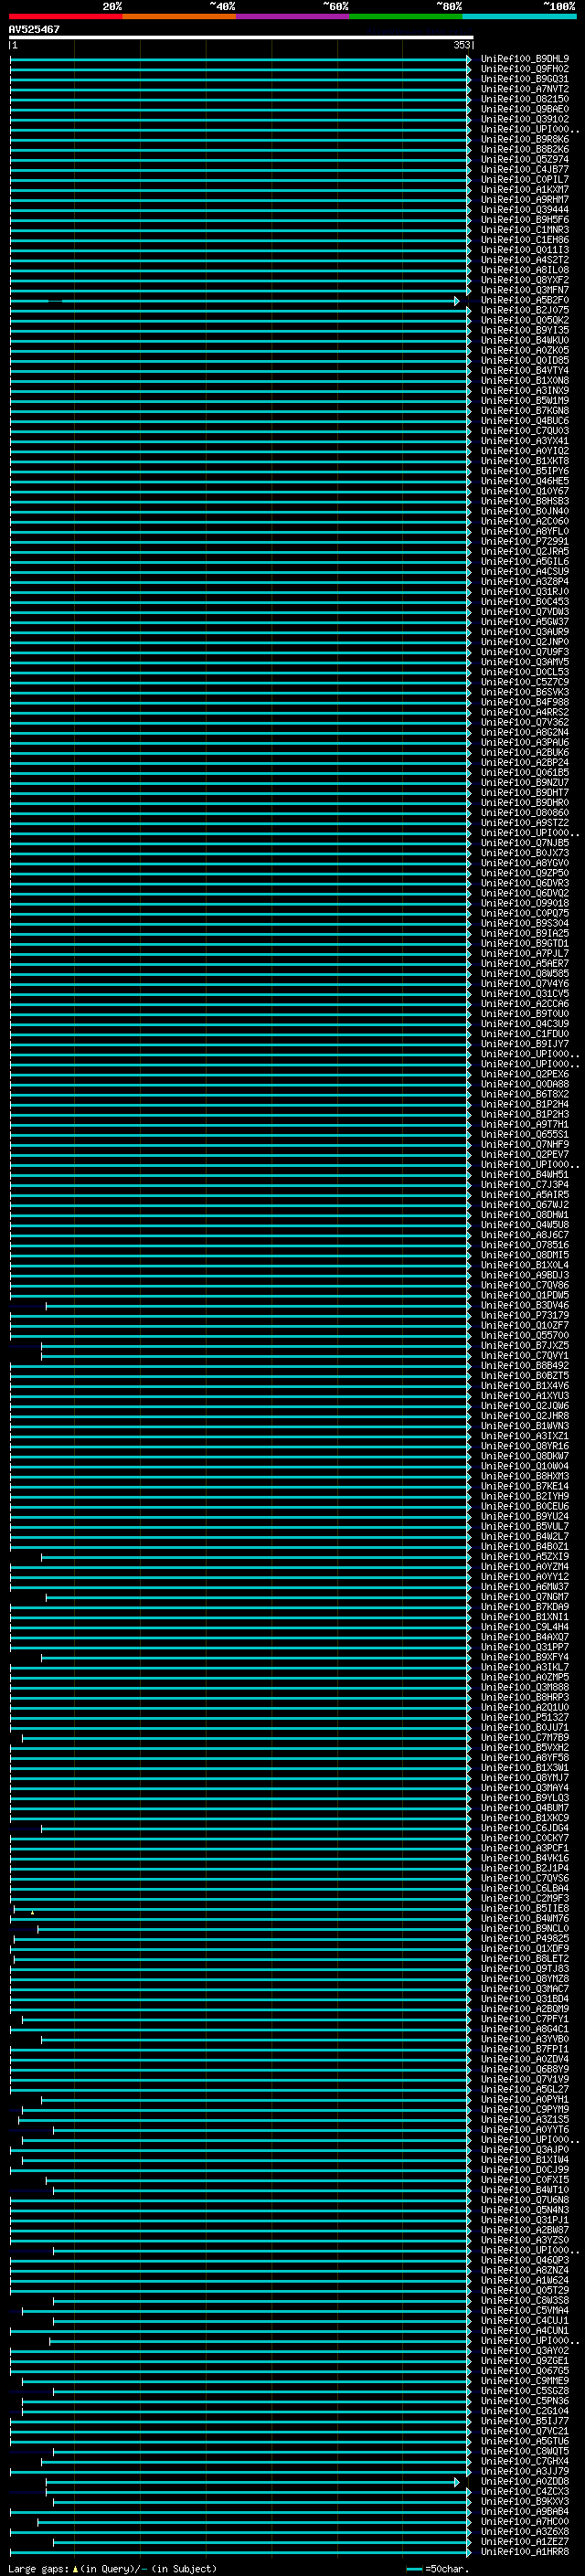Open hit UniRef100_Q9BAE0
This screenshot has width=585, height=2576.
525,109
